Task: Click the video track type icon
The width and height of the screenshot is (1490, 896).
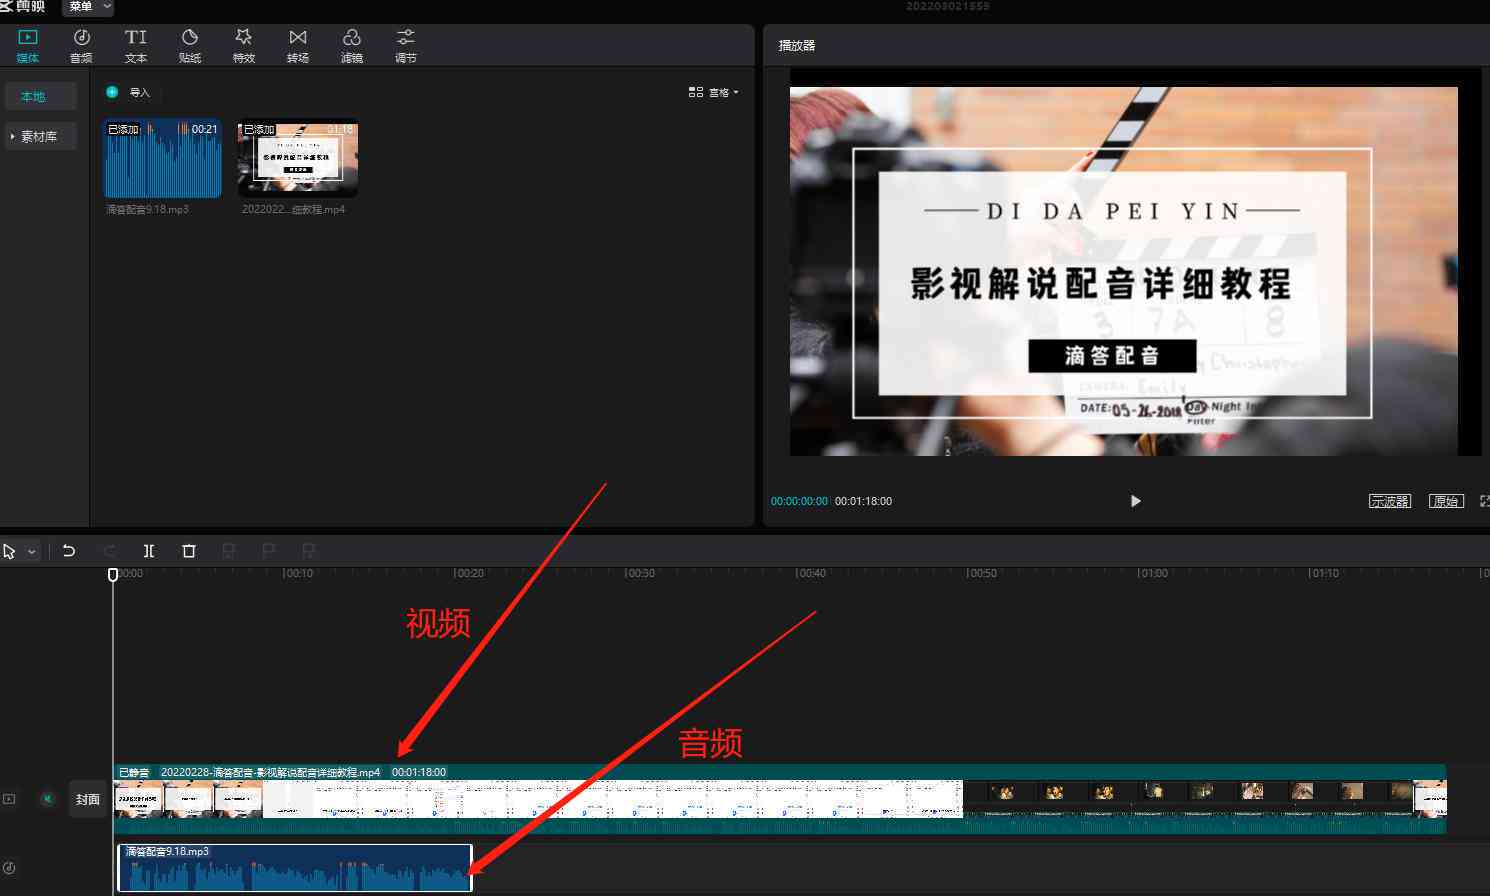Action: [9, 799]
